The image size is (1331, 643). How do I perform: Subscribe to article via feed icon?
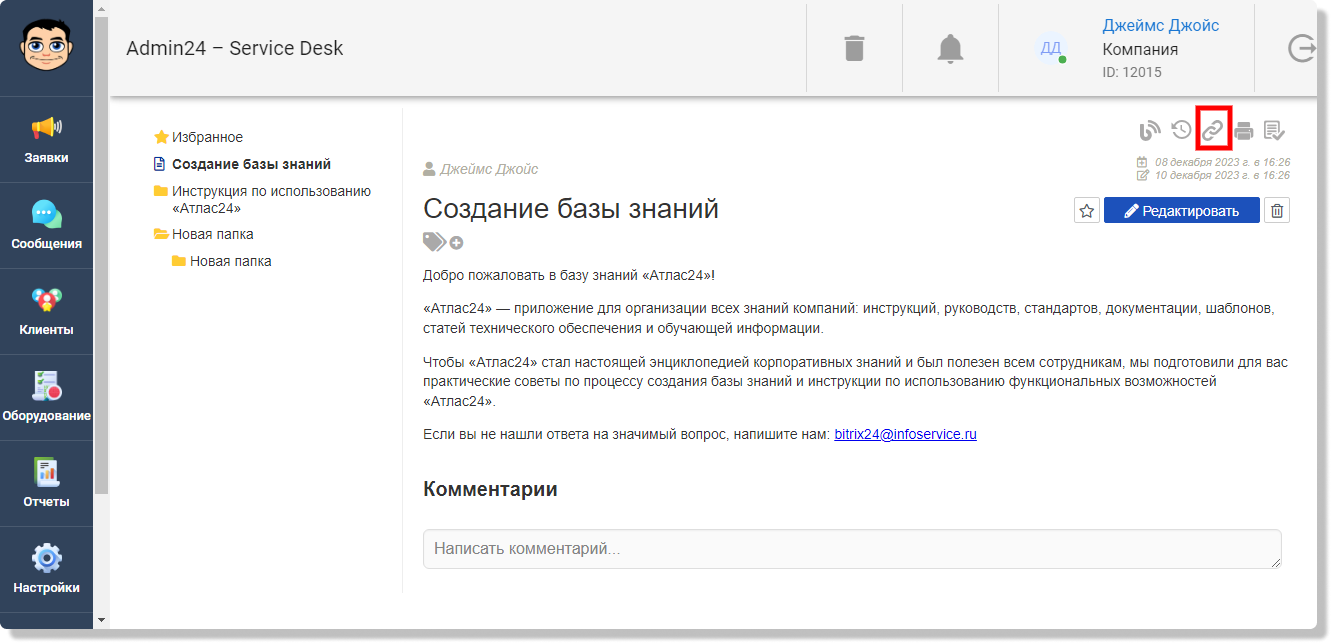coord(1150,130)
